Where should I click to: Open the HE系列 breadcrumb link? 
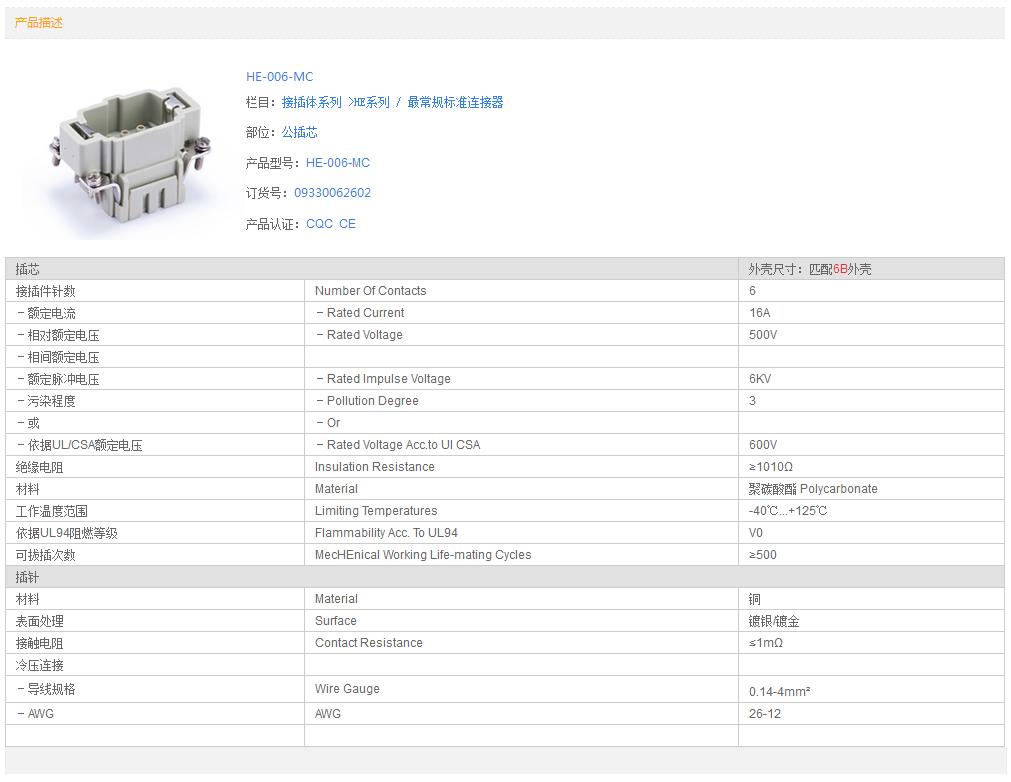tap(372, 102)
